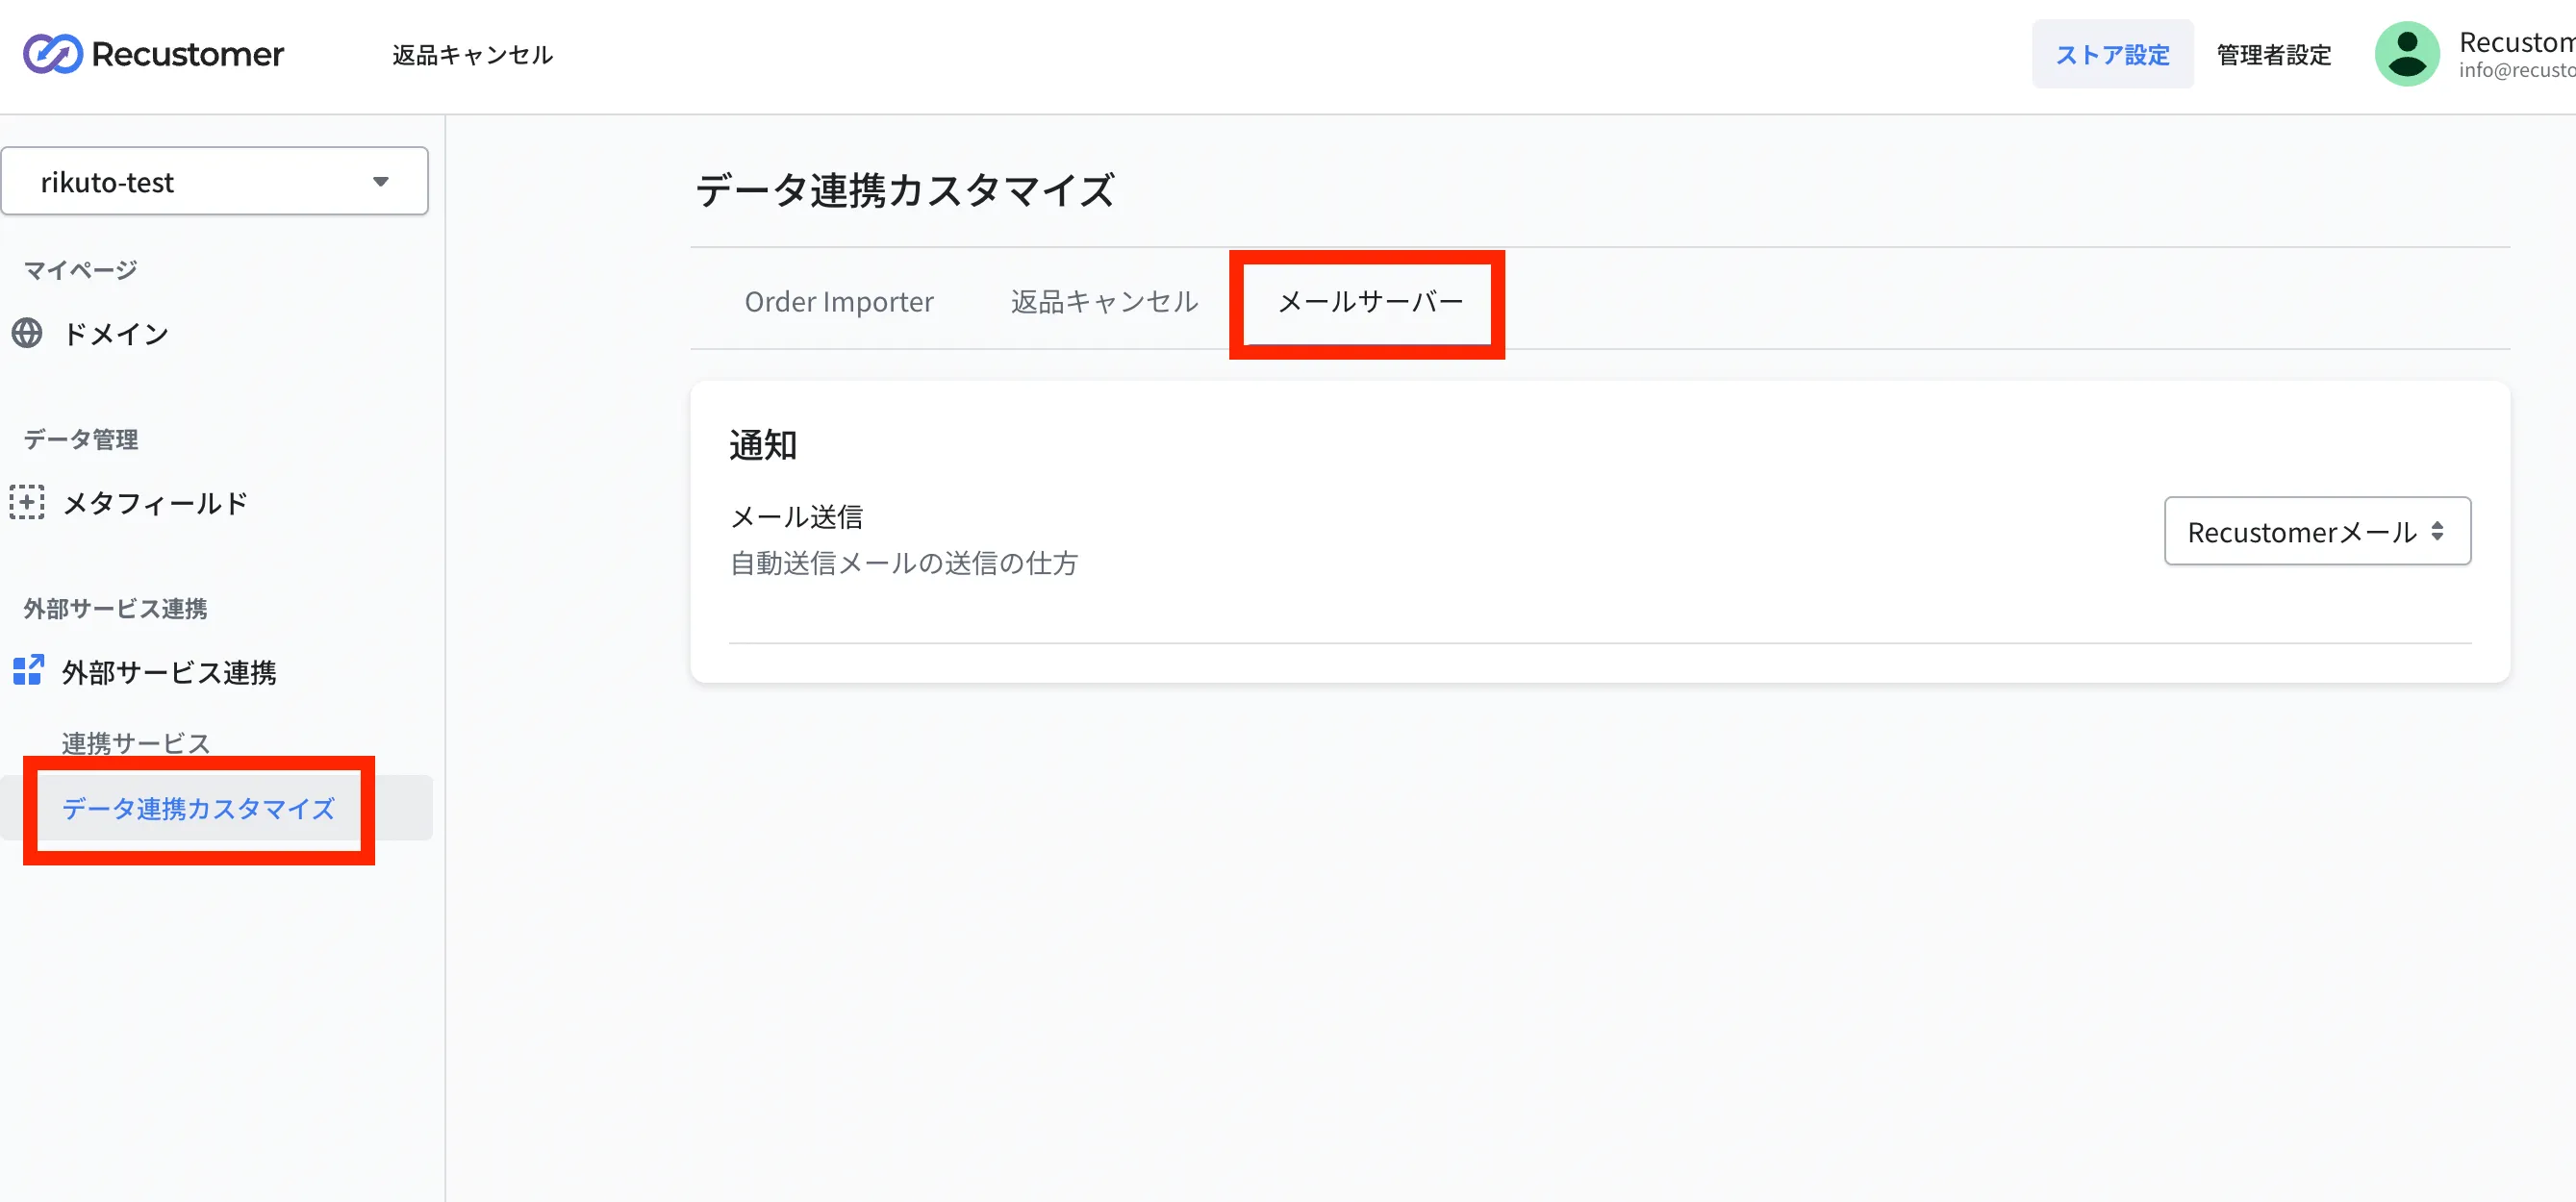Select the メールサーバー tab
Image resolution: width=2576 pixels, height=1202 pixels.
click(1370, 301)
